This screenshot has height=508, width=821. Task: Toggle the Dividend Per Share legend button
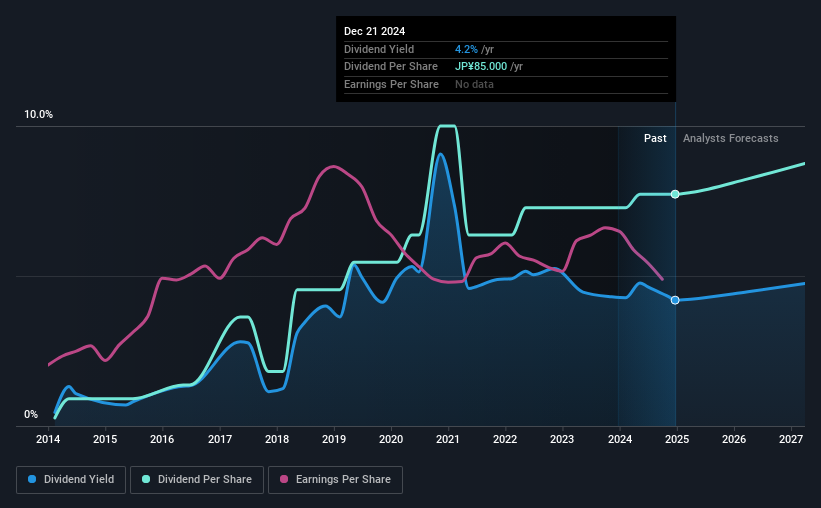pyautogui.click(x=197, y=480)
